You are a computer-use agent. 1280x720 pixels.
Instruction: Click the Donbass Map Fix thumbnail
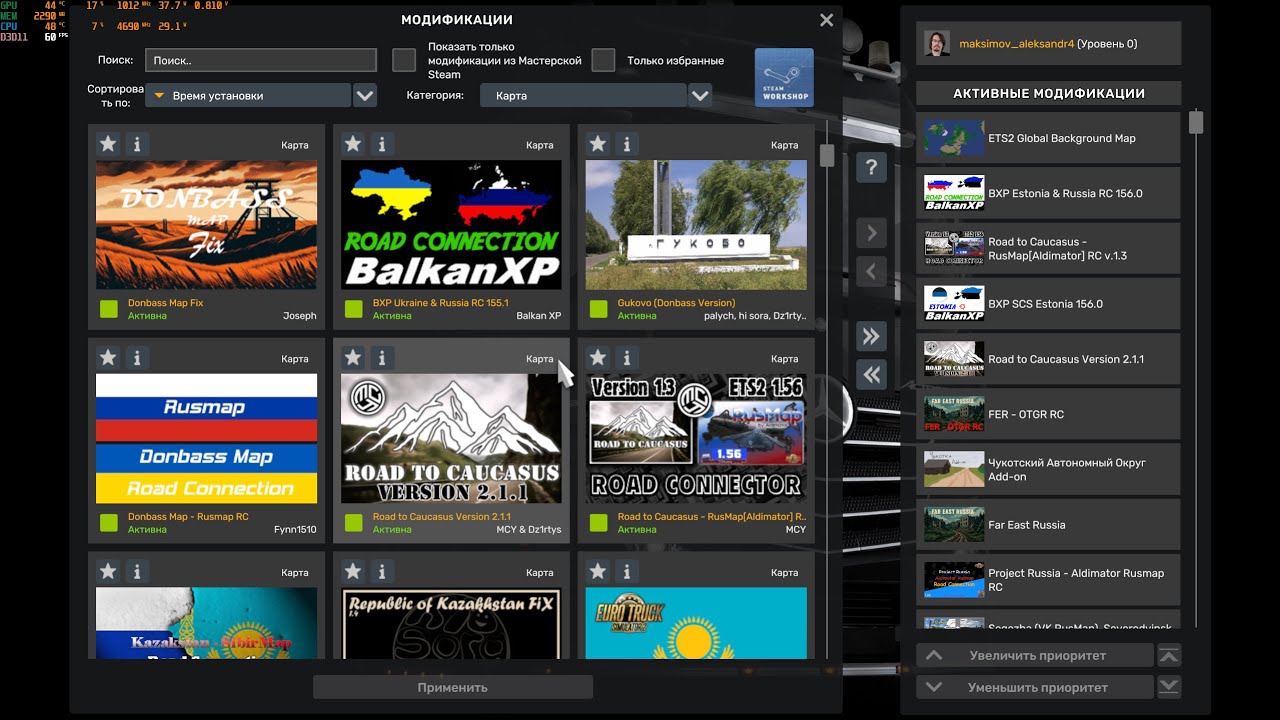point(206,225)
